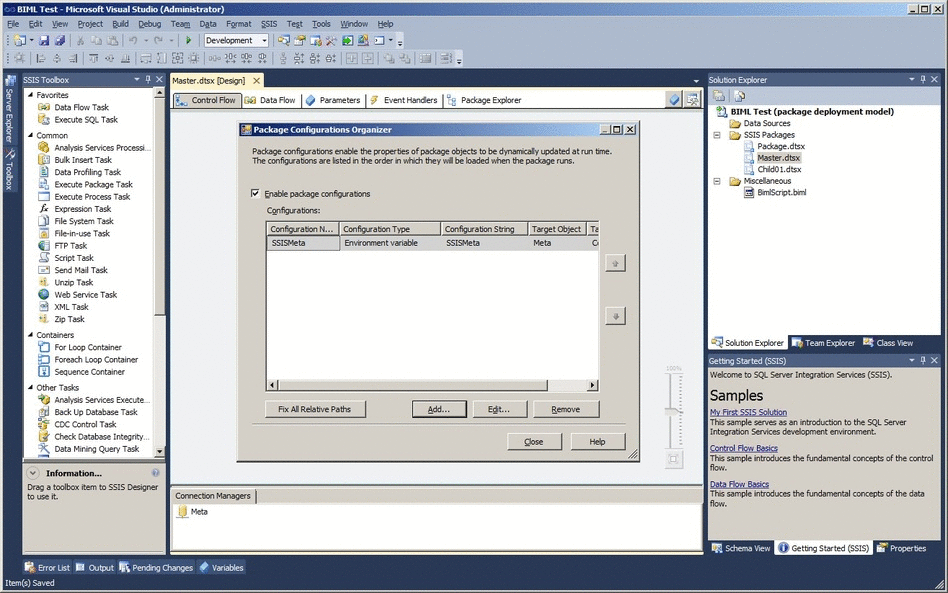Image resolution: width=948 pixels, height=593 pixels.
Task: Click the Edit... button
Action: point(499,409)
